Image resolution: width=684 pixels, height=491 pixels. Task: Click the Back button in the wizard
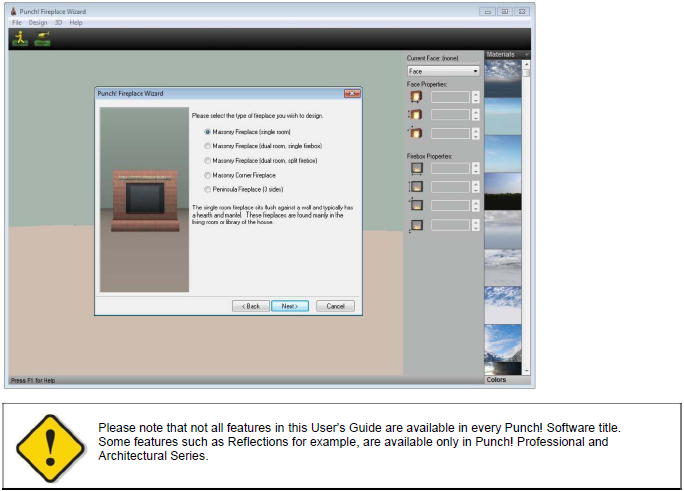coord(250,306)
